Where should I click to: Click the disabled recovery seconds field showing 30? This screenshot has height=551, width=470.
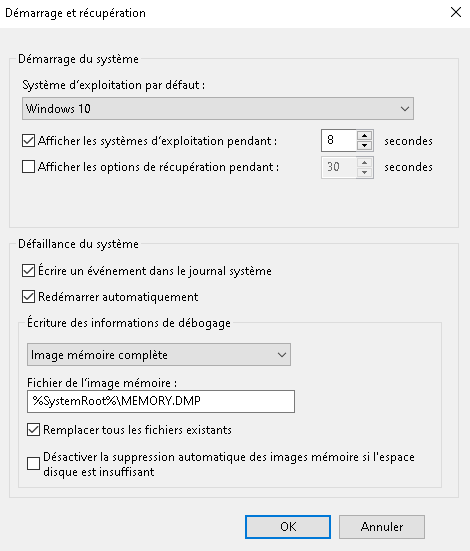(339, 167)
